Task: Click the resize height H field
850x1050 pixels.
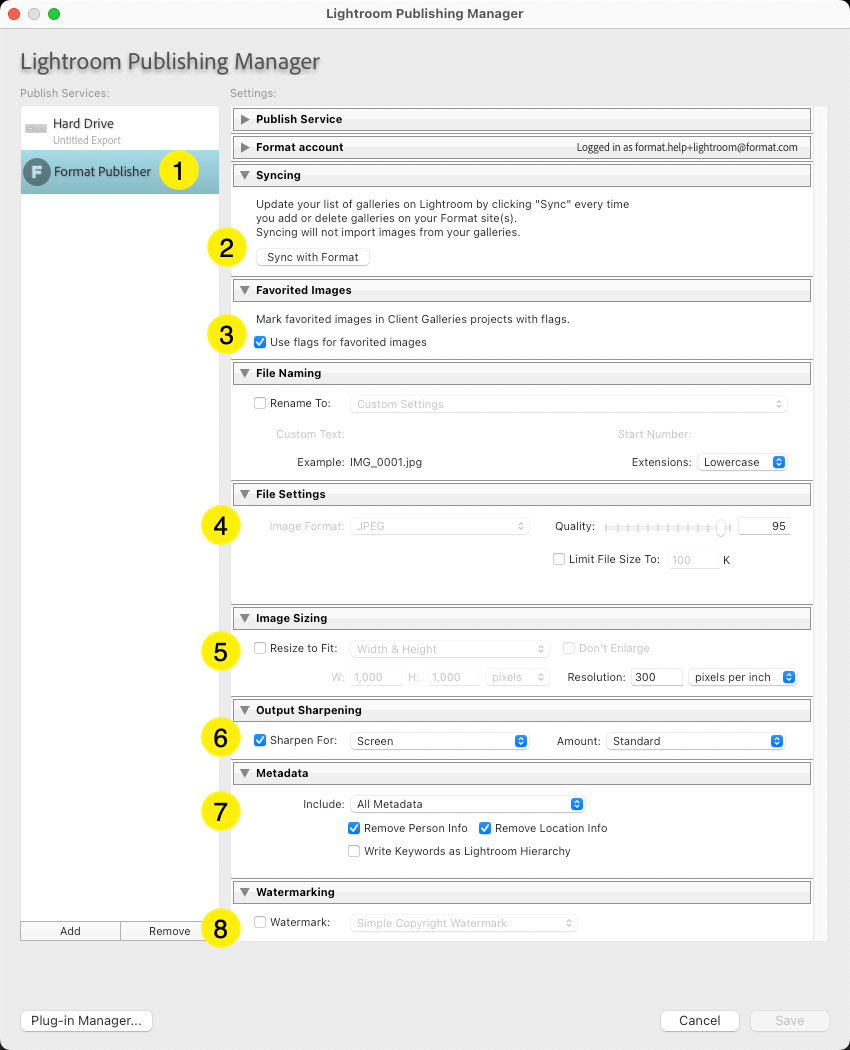Action: (453, 677)
